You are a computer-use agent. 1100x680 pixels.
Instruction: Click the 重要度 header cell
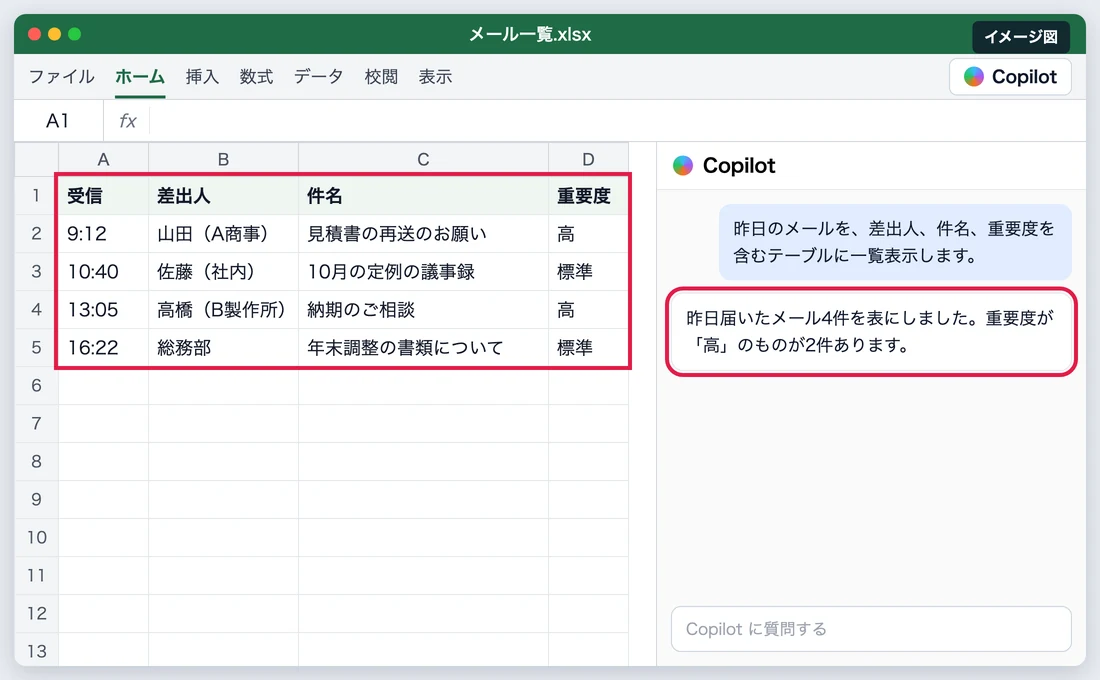tap(588, 195)
